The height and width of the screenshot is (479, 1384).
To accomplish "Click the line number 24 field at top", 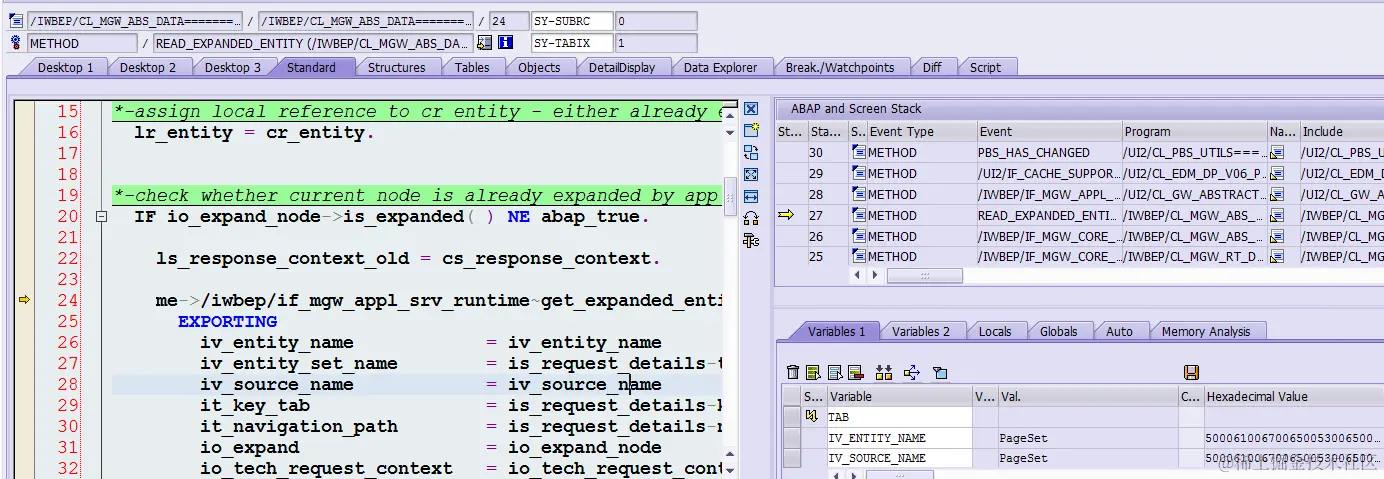I will pyautogui.click(x=507, y=21).
